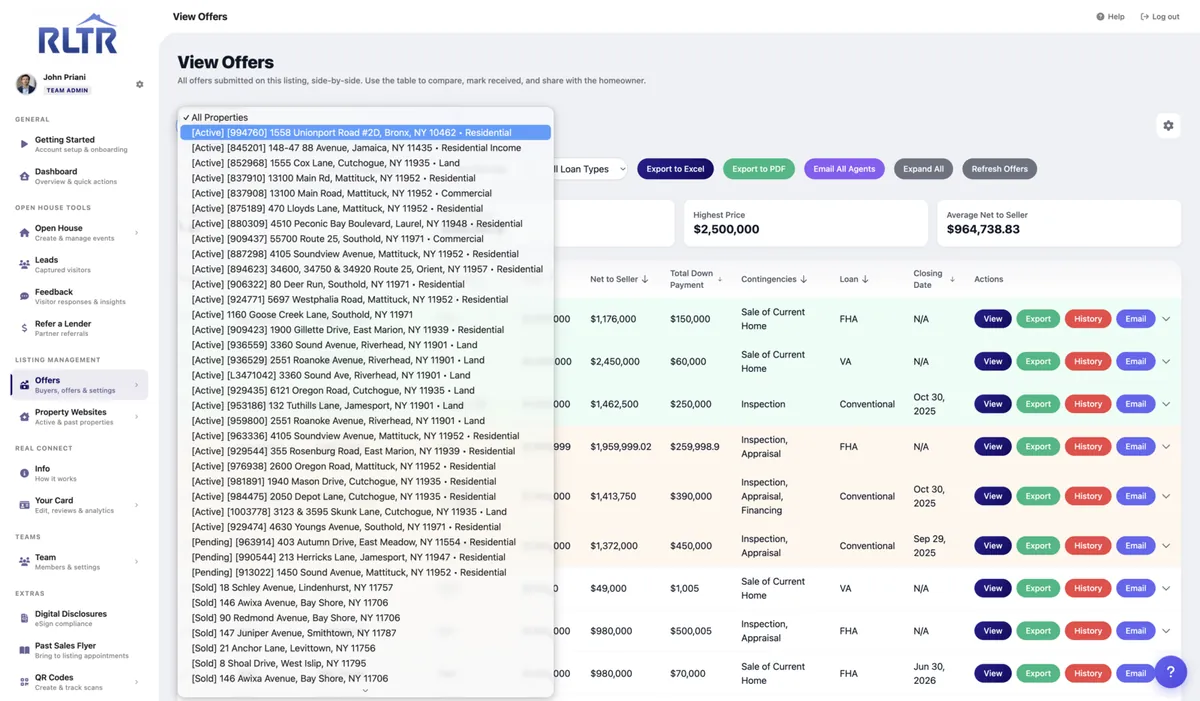Open the Loan Types dropdown
1200x701 pixels.
(590, 169)
